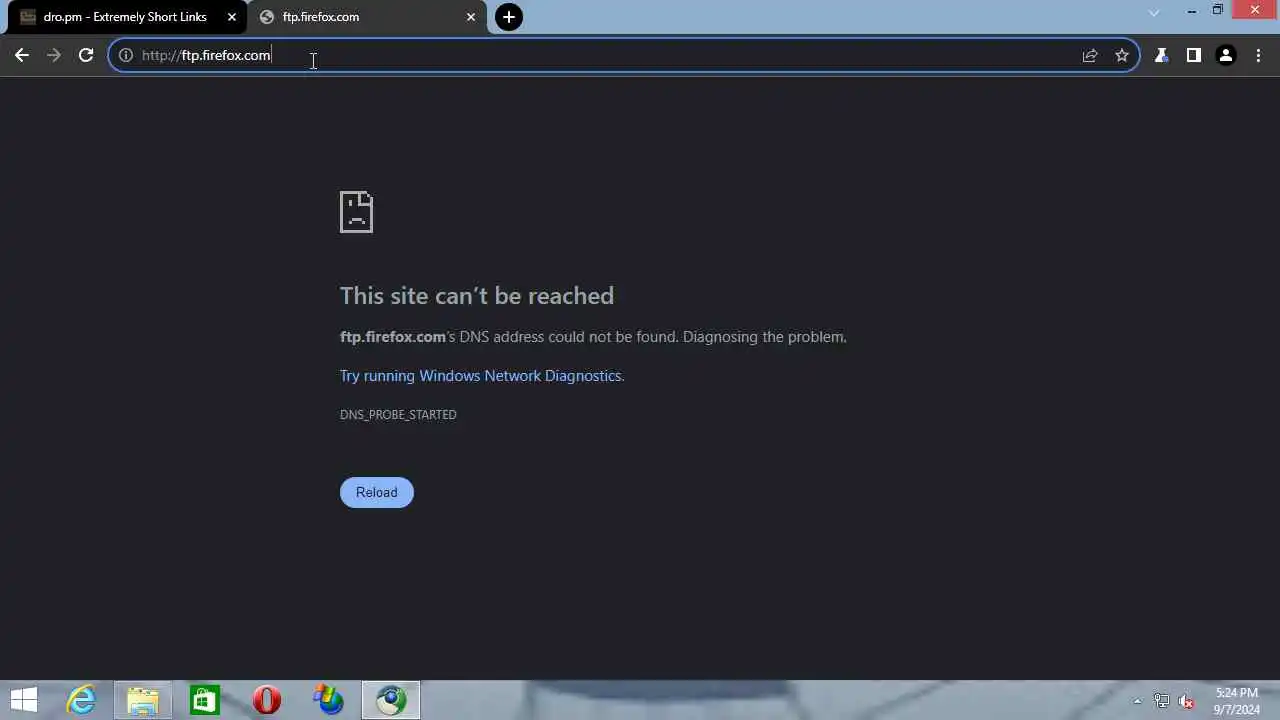Minimize the browser window
The image size is (1280, 720).
point(1192,11)
